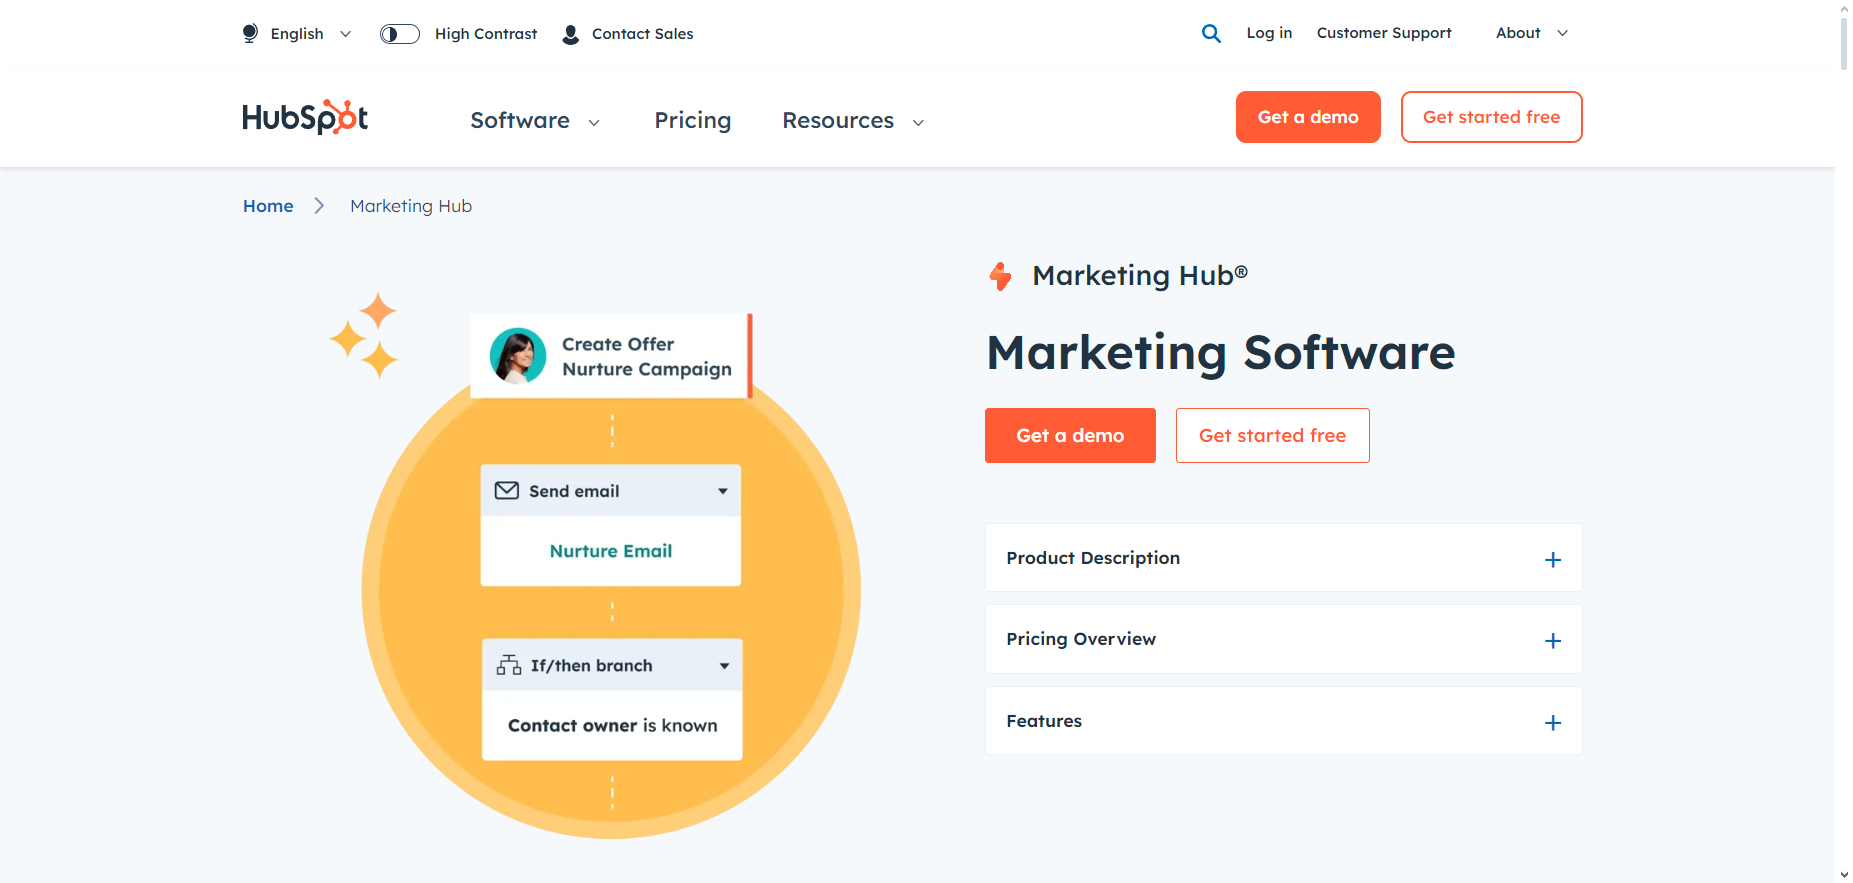Click the If/then branch flowchart icon

click(x=509, y=665)
